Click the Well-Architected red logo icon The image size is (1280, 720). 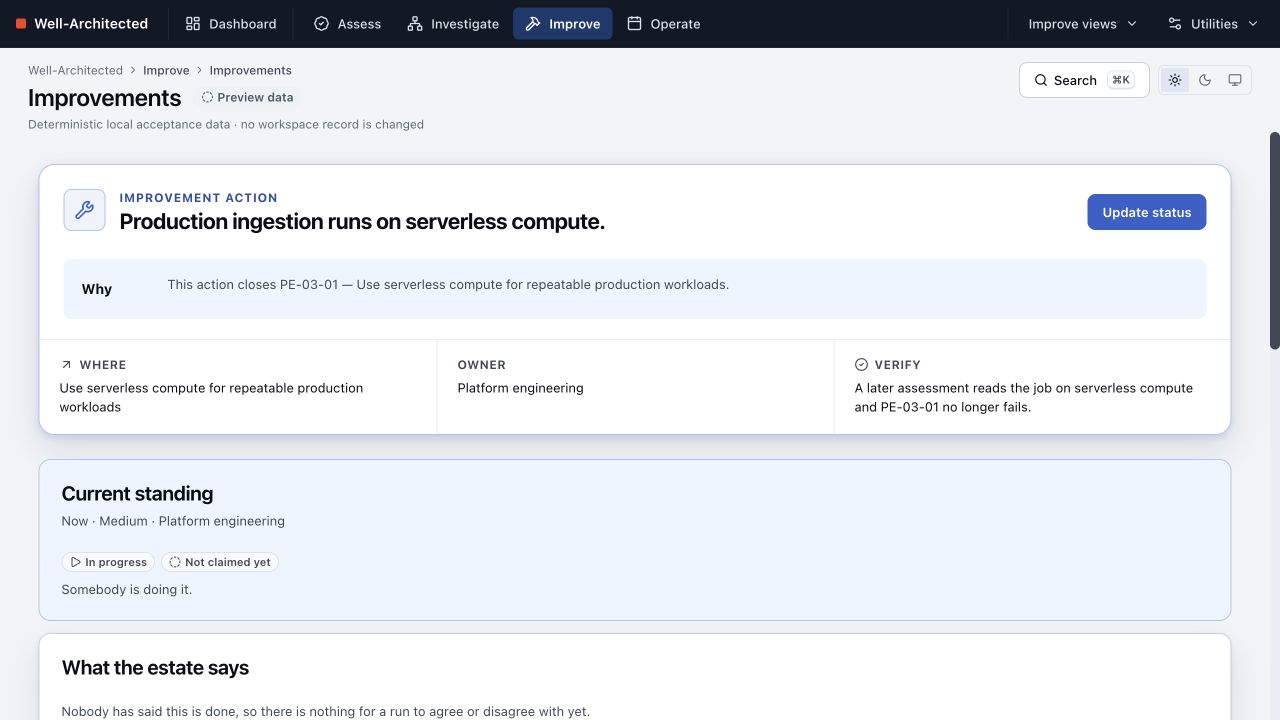point(21,24)
